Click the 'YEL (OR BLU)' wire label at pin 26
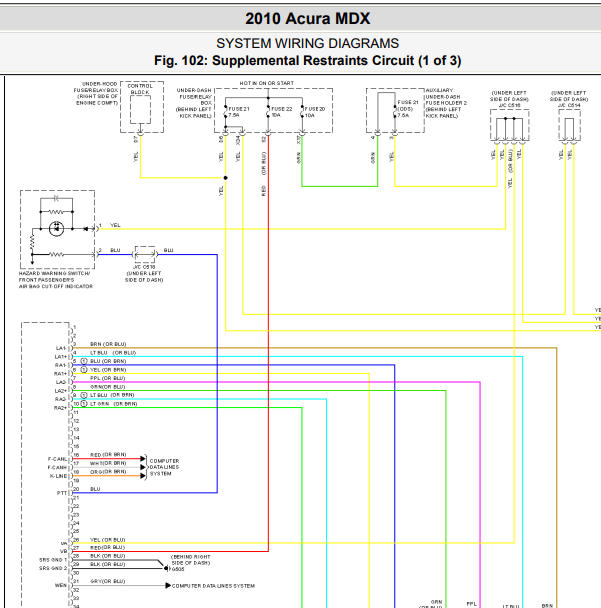 coord(108,540)
